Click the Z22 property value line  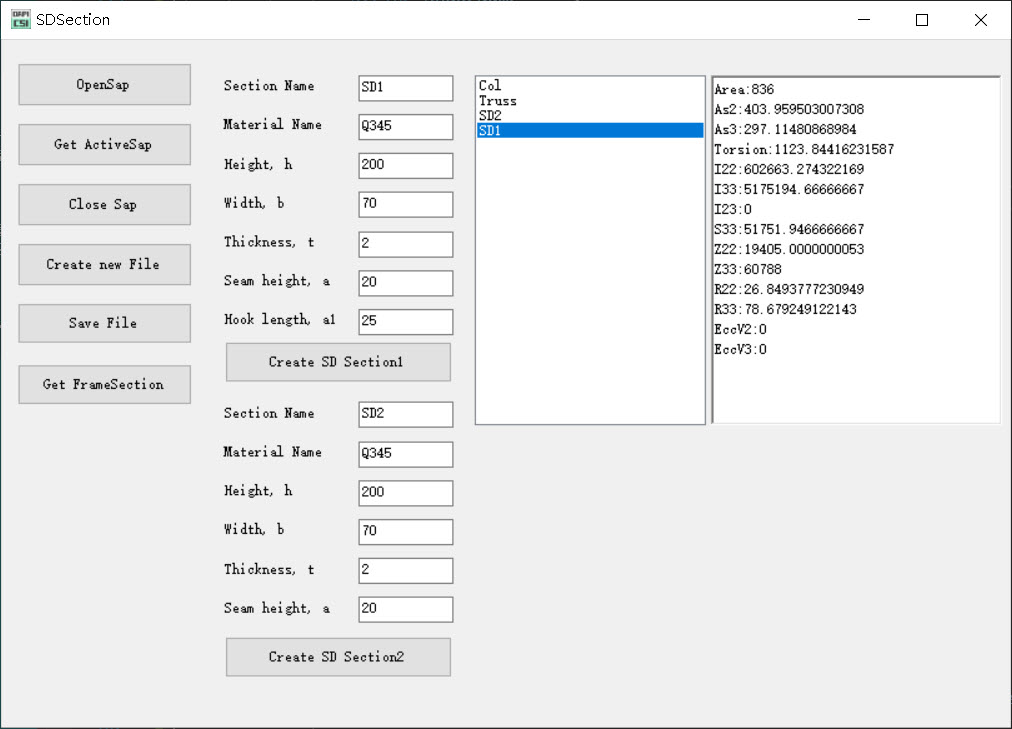(x=789, y=250)
